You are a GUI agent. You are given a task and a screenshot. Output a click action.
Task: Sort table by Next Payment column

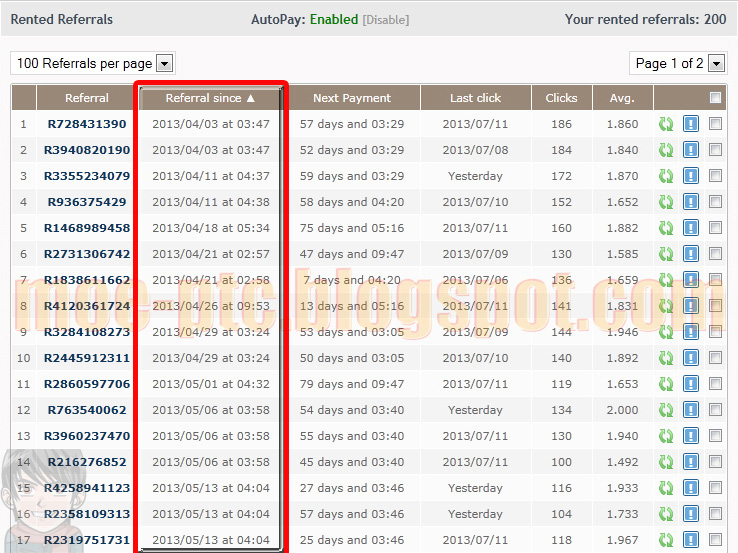(x=352, y=98)
